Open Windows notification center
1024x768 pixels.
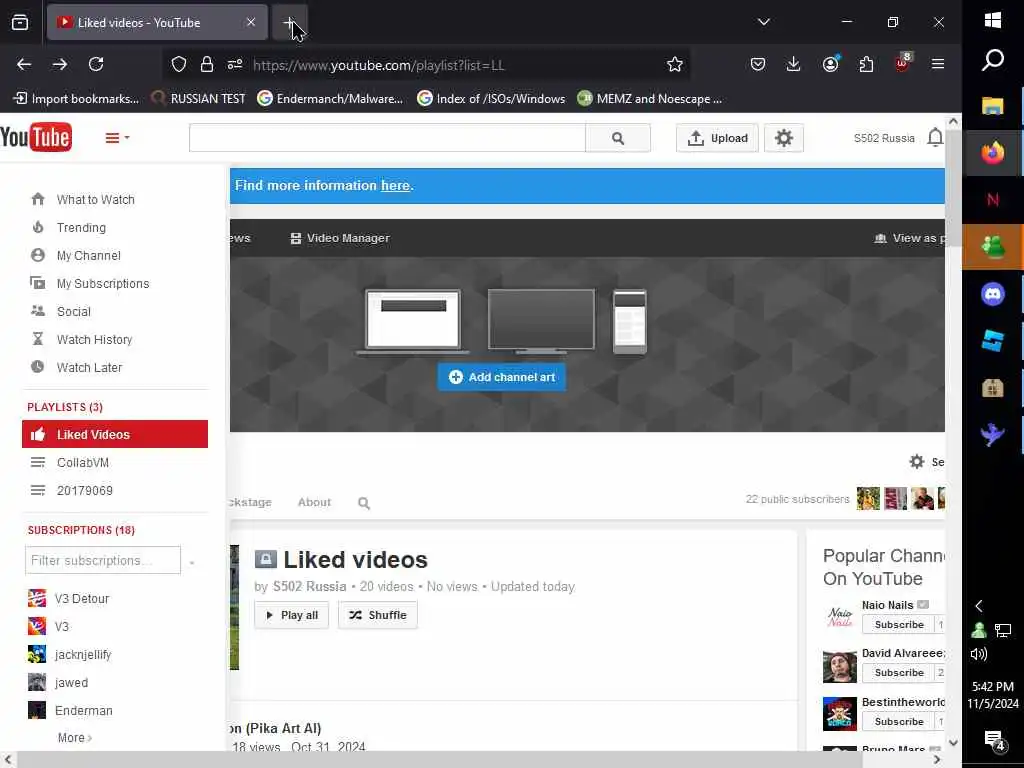pyautogui.click(x=994, y=740)
